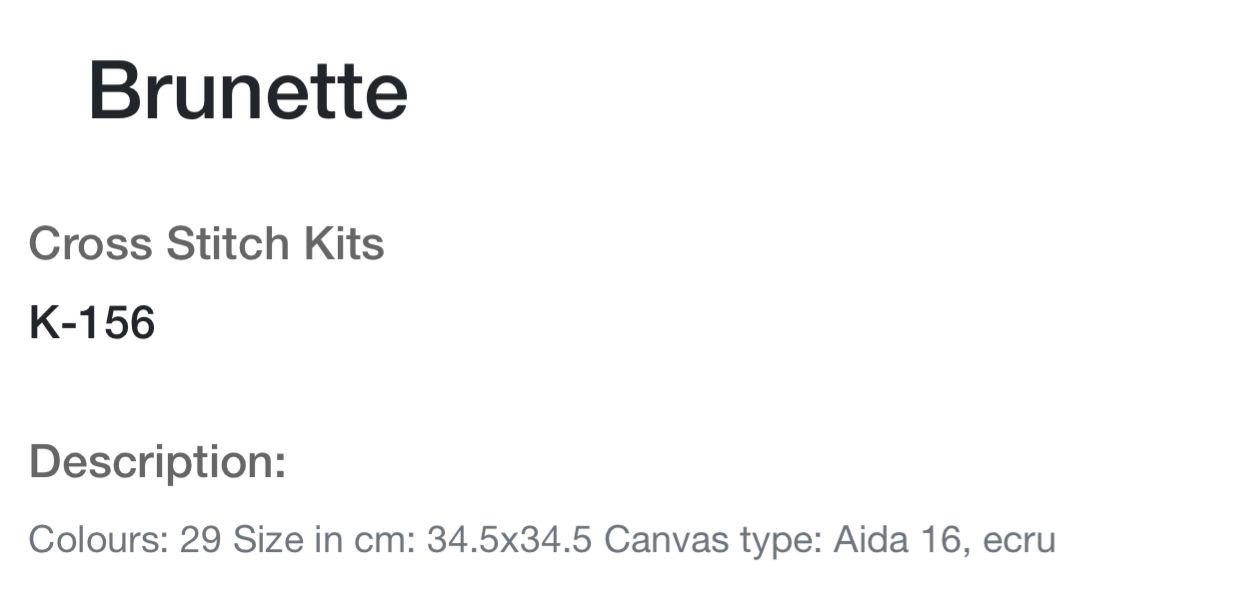Click the word Cross in category
This screenshot has width=1242, height=609.
90,244
